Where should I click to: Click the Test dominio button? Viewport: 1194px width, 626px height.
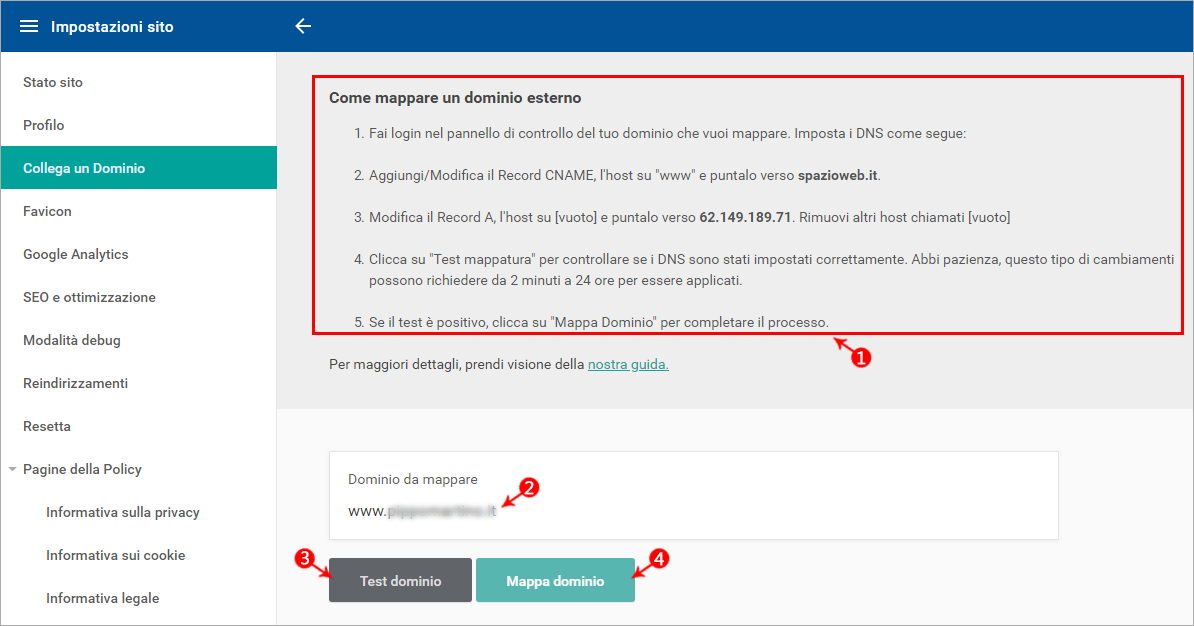click(x=400, y=581)
